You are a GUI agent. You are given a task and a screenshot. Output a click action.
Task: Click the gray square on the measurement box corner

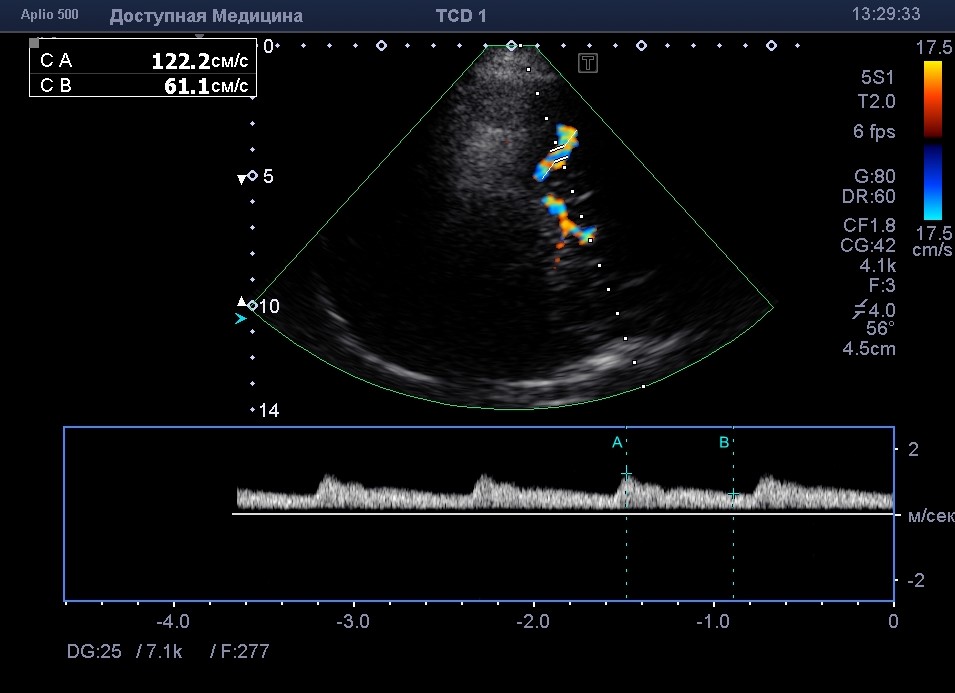pyautogui.click(x=34, y=43)
